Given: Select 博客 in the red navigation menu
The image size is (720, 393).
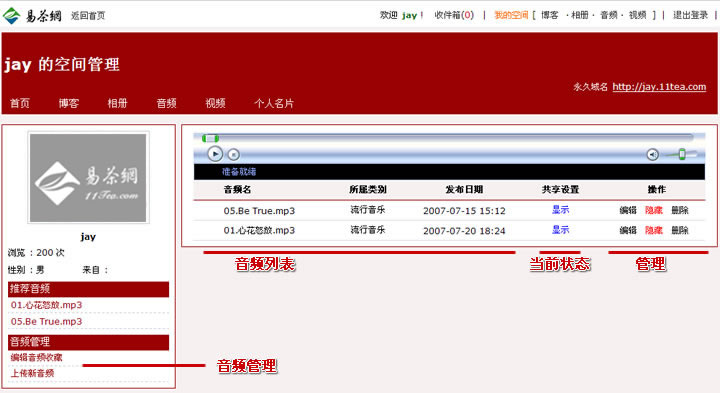Looking at the screenshot, I should click(69, 103).
